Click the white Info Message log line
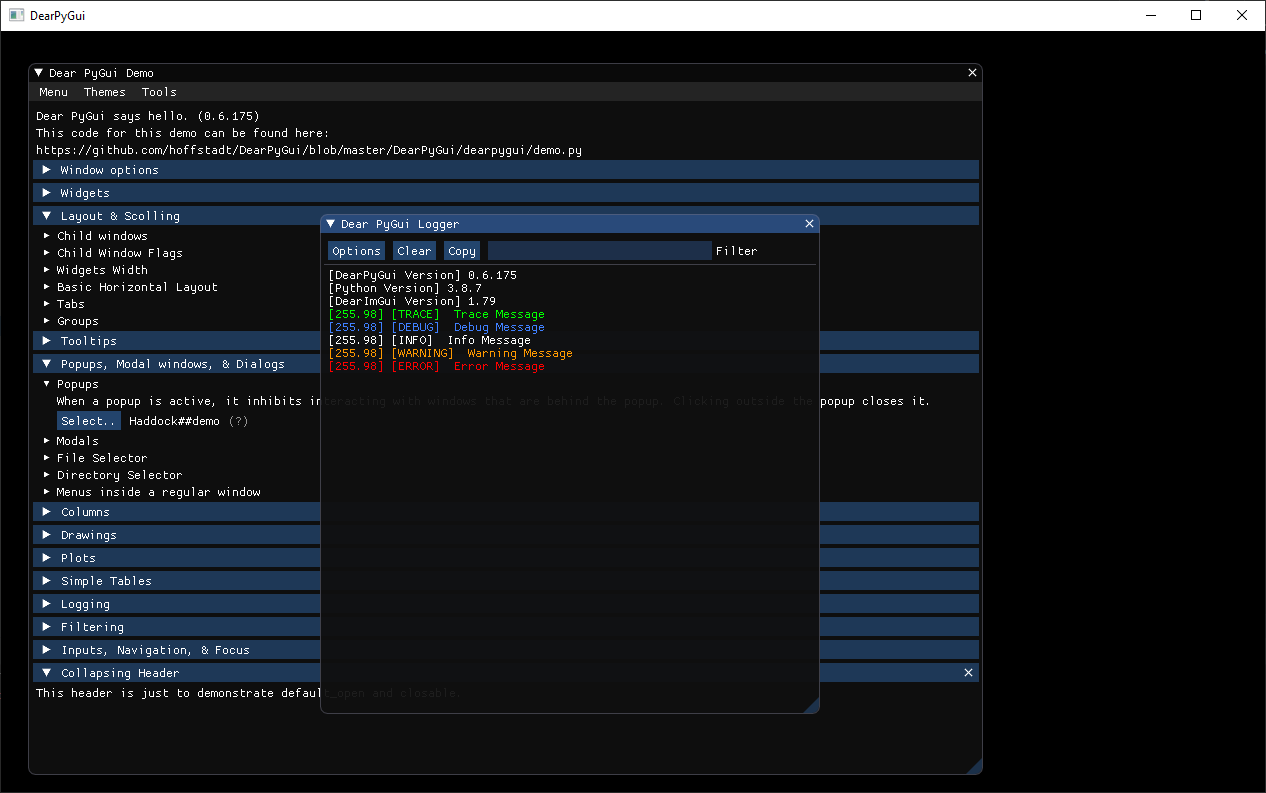This screenshot has width=1266, height=793. 430,340
